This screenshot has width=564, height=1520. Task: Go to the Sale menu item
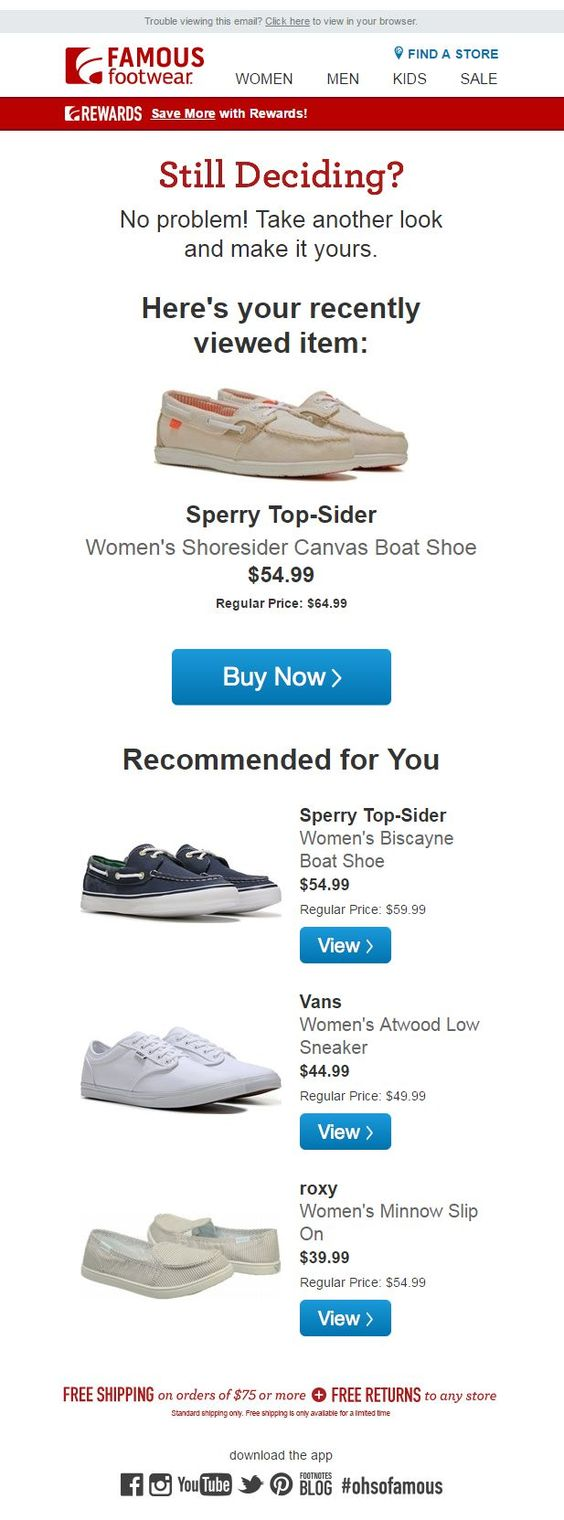(x=479, y=79)
